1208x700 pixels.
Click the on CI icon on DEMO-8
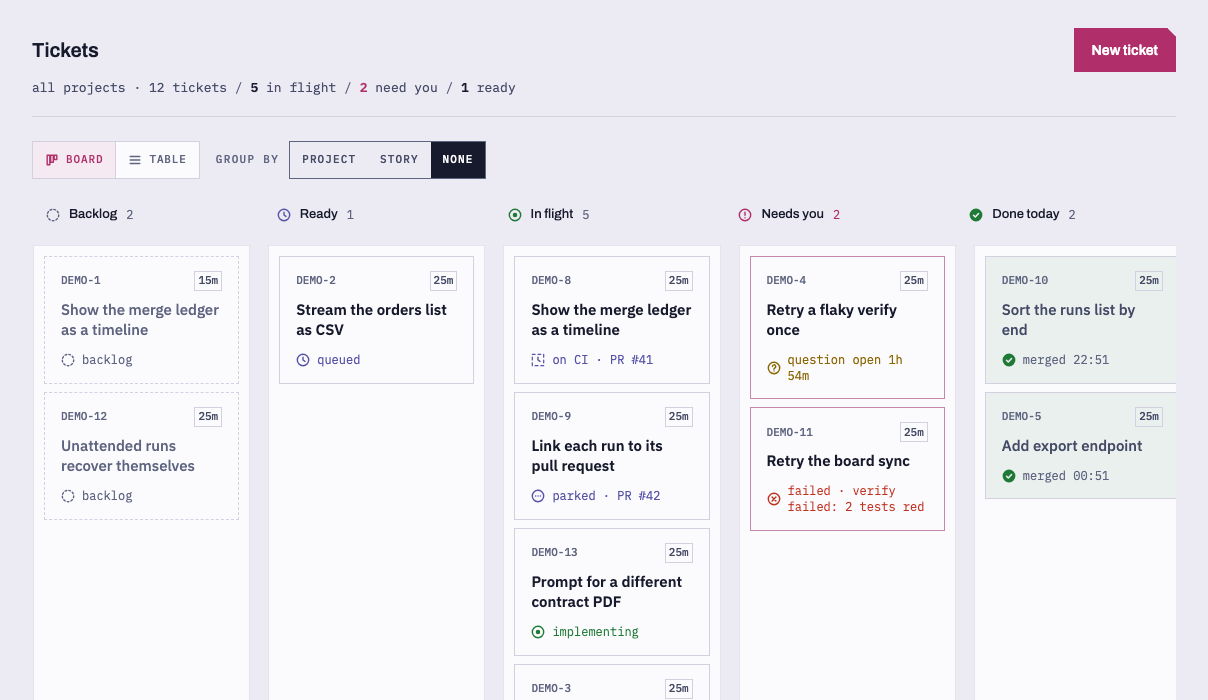coord(538,360)
